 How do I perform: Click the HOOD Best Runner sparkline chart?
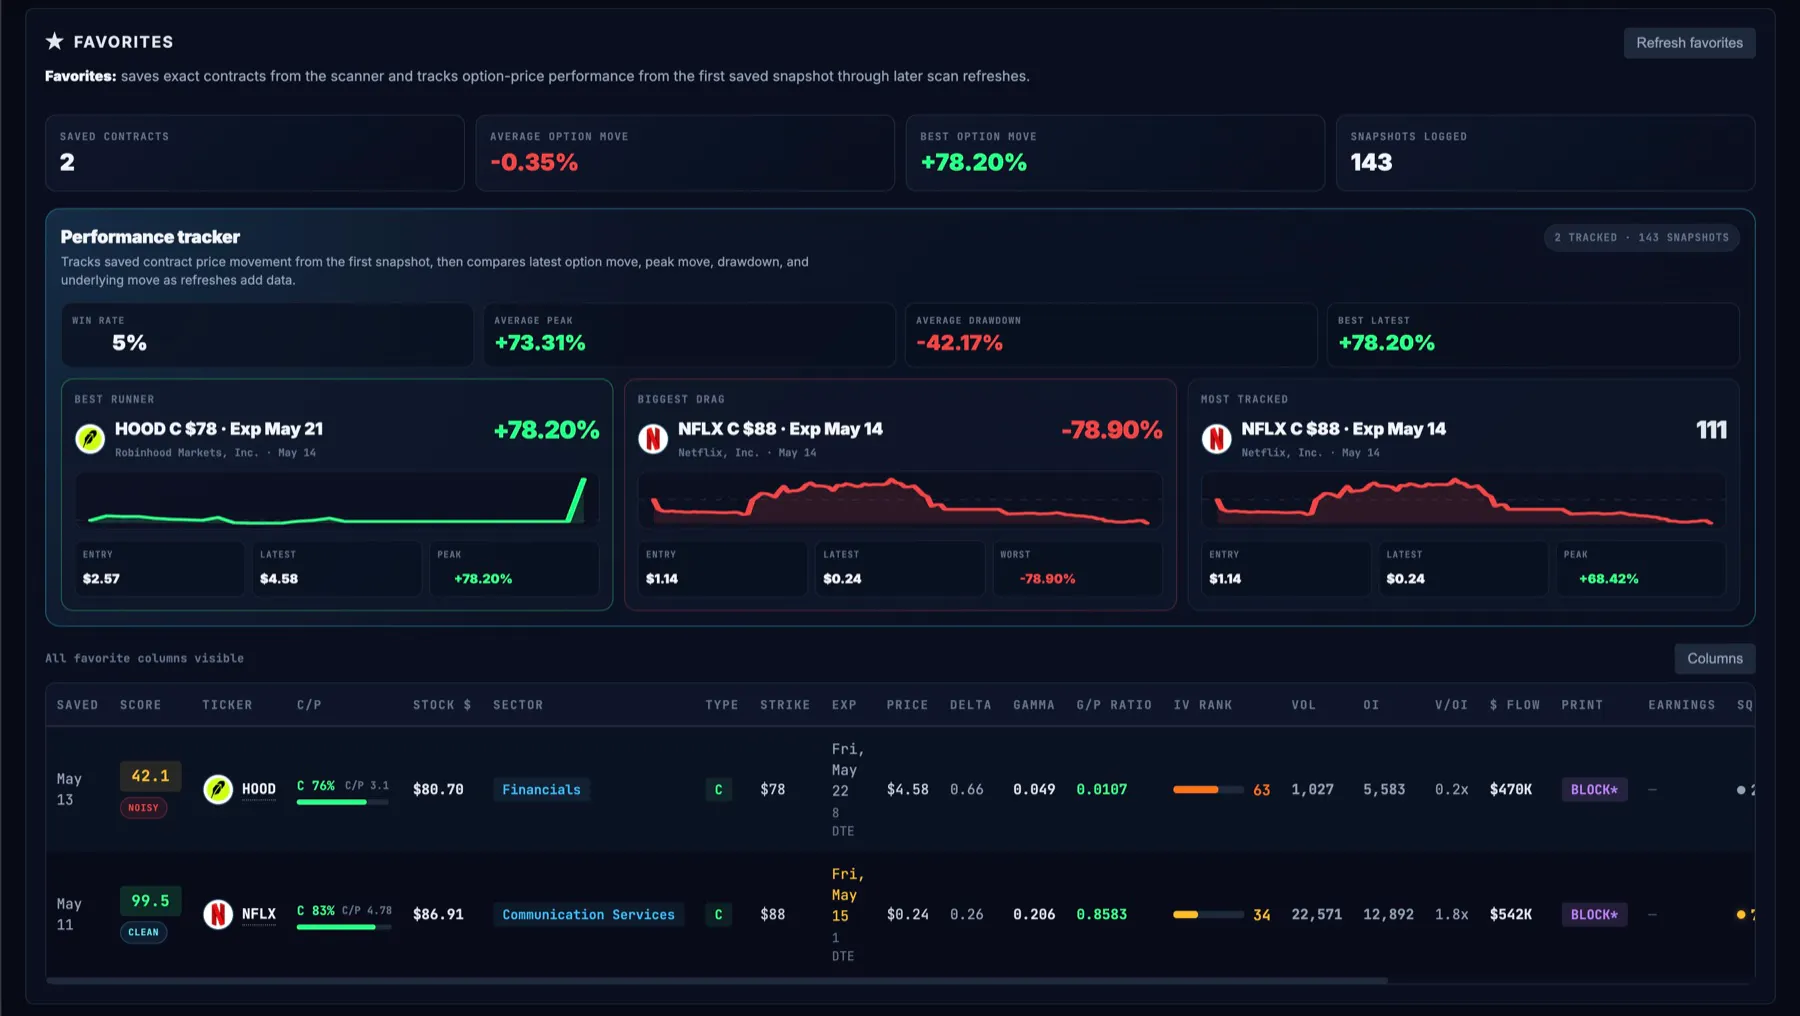[337, 500]
